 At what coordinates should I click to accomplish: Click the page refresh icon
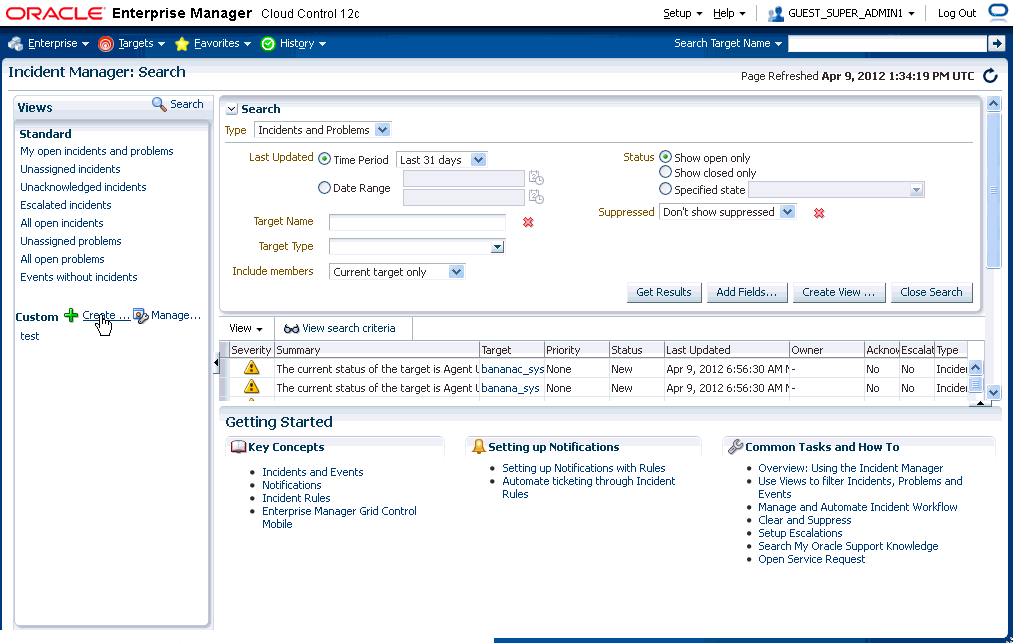[x=990, y=76]
